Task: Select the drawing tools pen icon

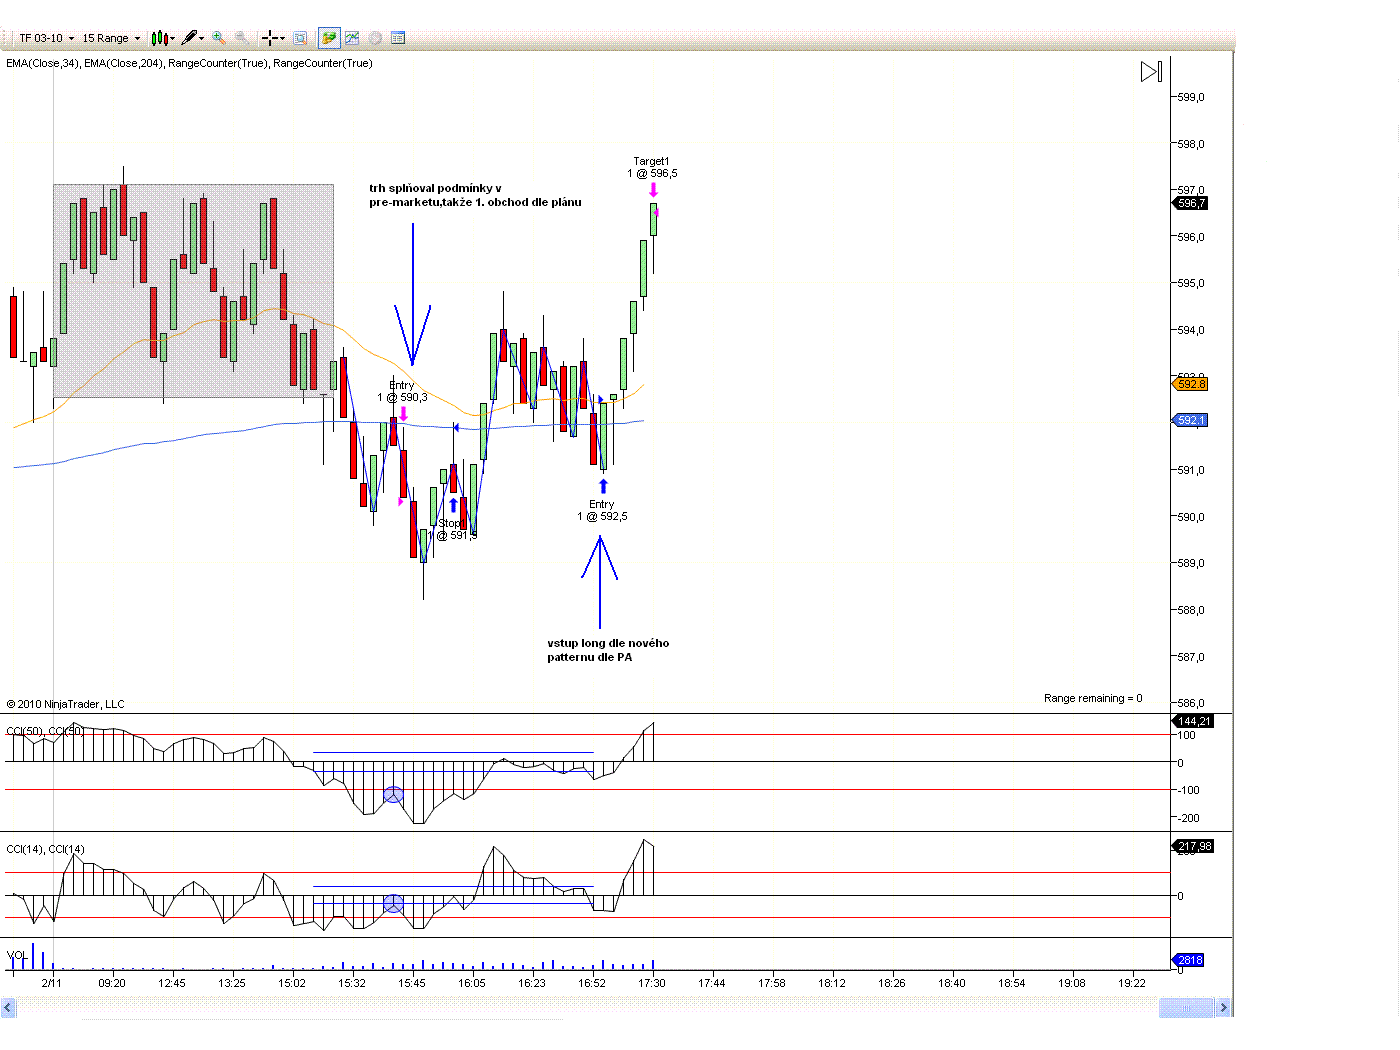Action: (x=191, y=38)
